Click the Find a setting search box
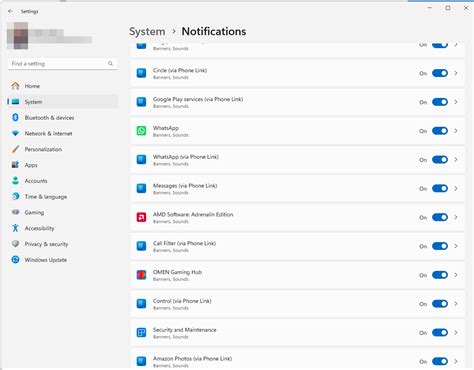The image size is (474, 370). click(62, 64)
